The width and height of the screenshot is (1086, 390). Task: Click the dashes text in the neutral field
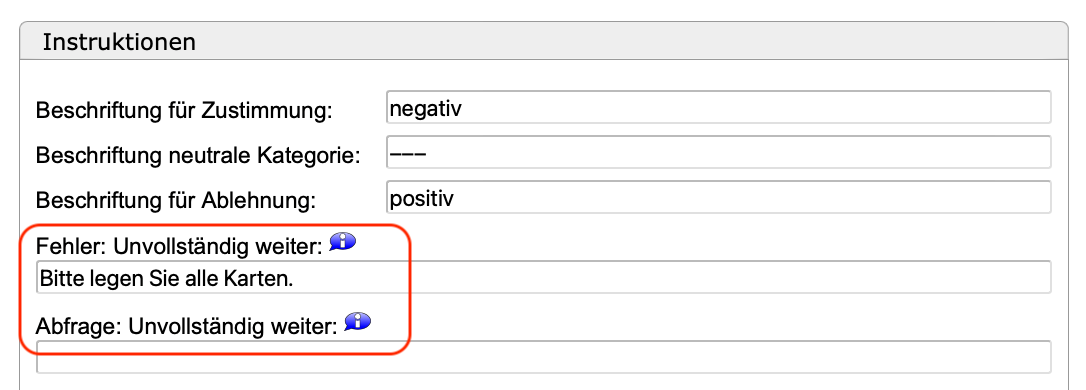[x=407, y=154]
